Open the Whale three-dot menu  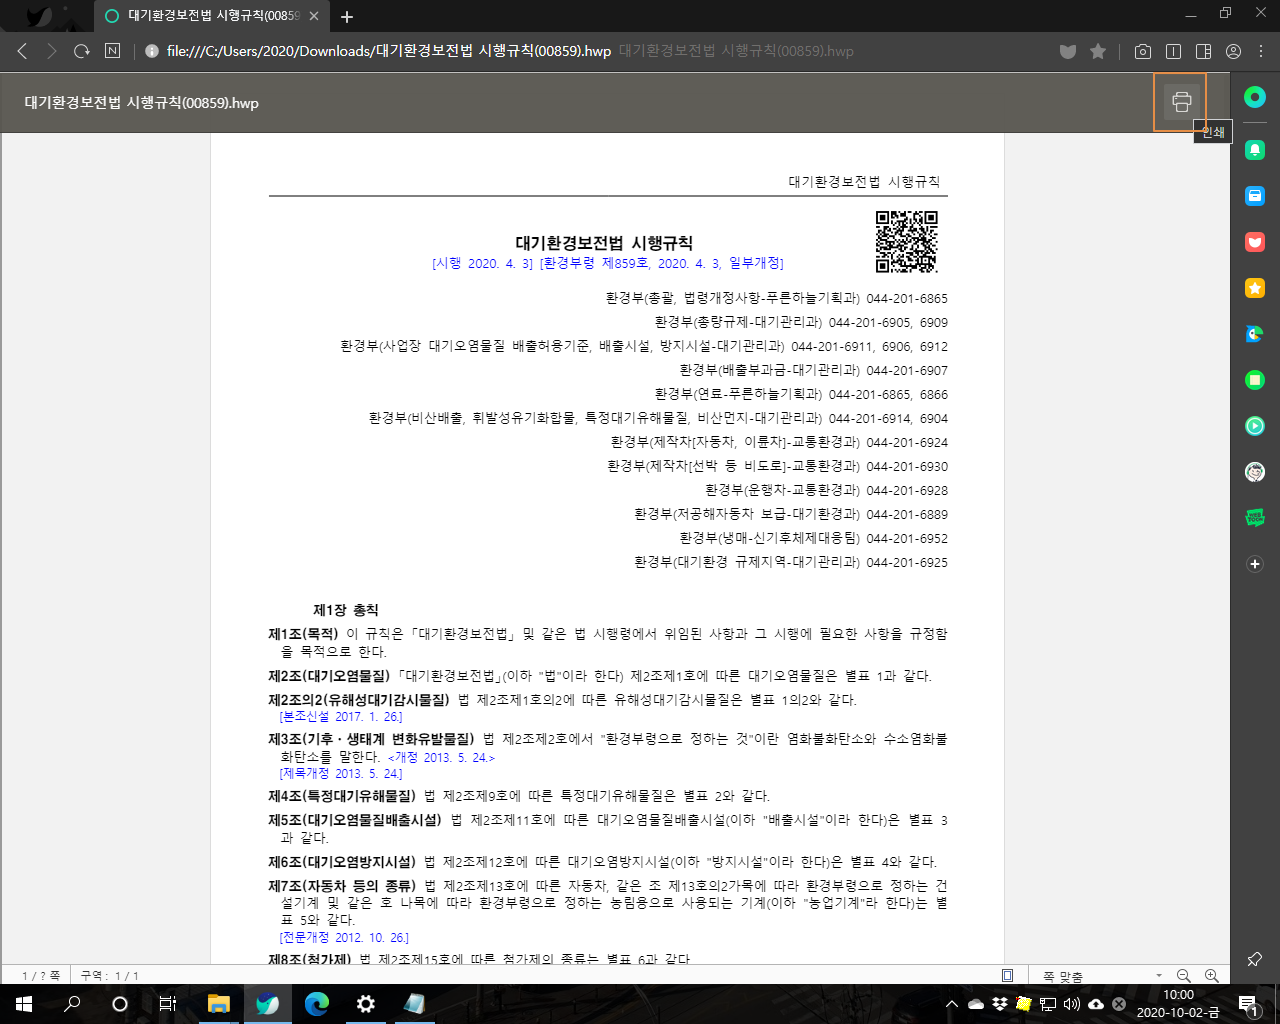pyautogui.click(x=1262, y=51)
